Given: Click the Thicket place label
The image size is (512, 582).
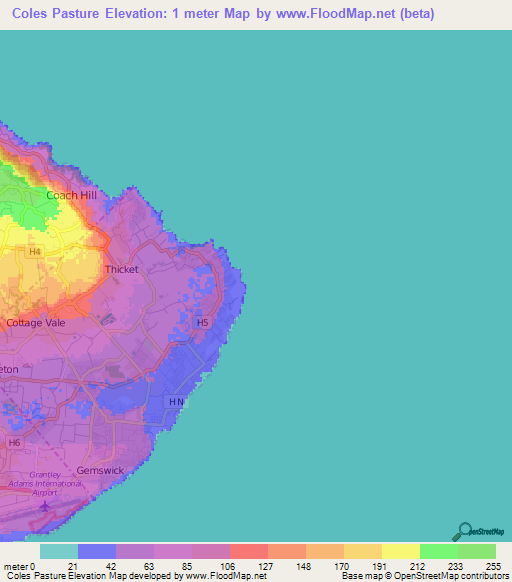Looking at the screenshot, I should pyautogui.click(x=121, y=269).
